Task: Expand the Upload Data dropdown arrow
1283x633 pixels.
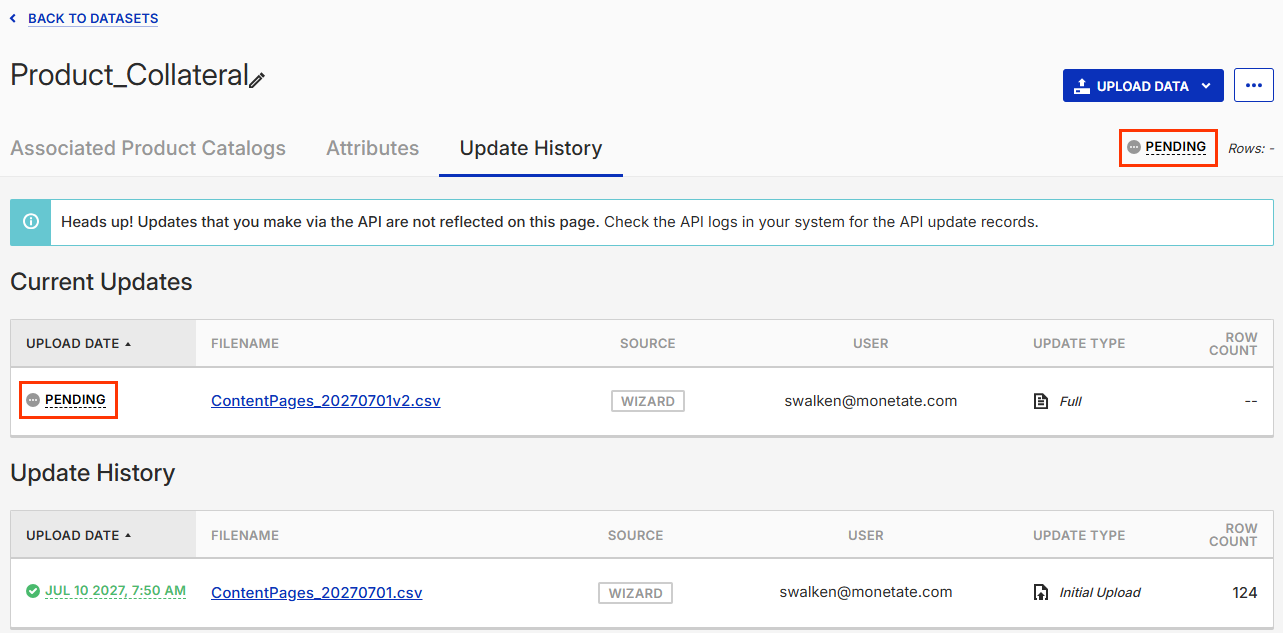Action: click(1206, 86)
